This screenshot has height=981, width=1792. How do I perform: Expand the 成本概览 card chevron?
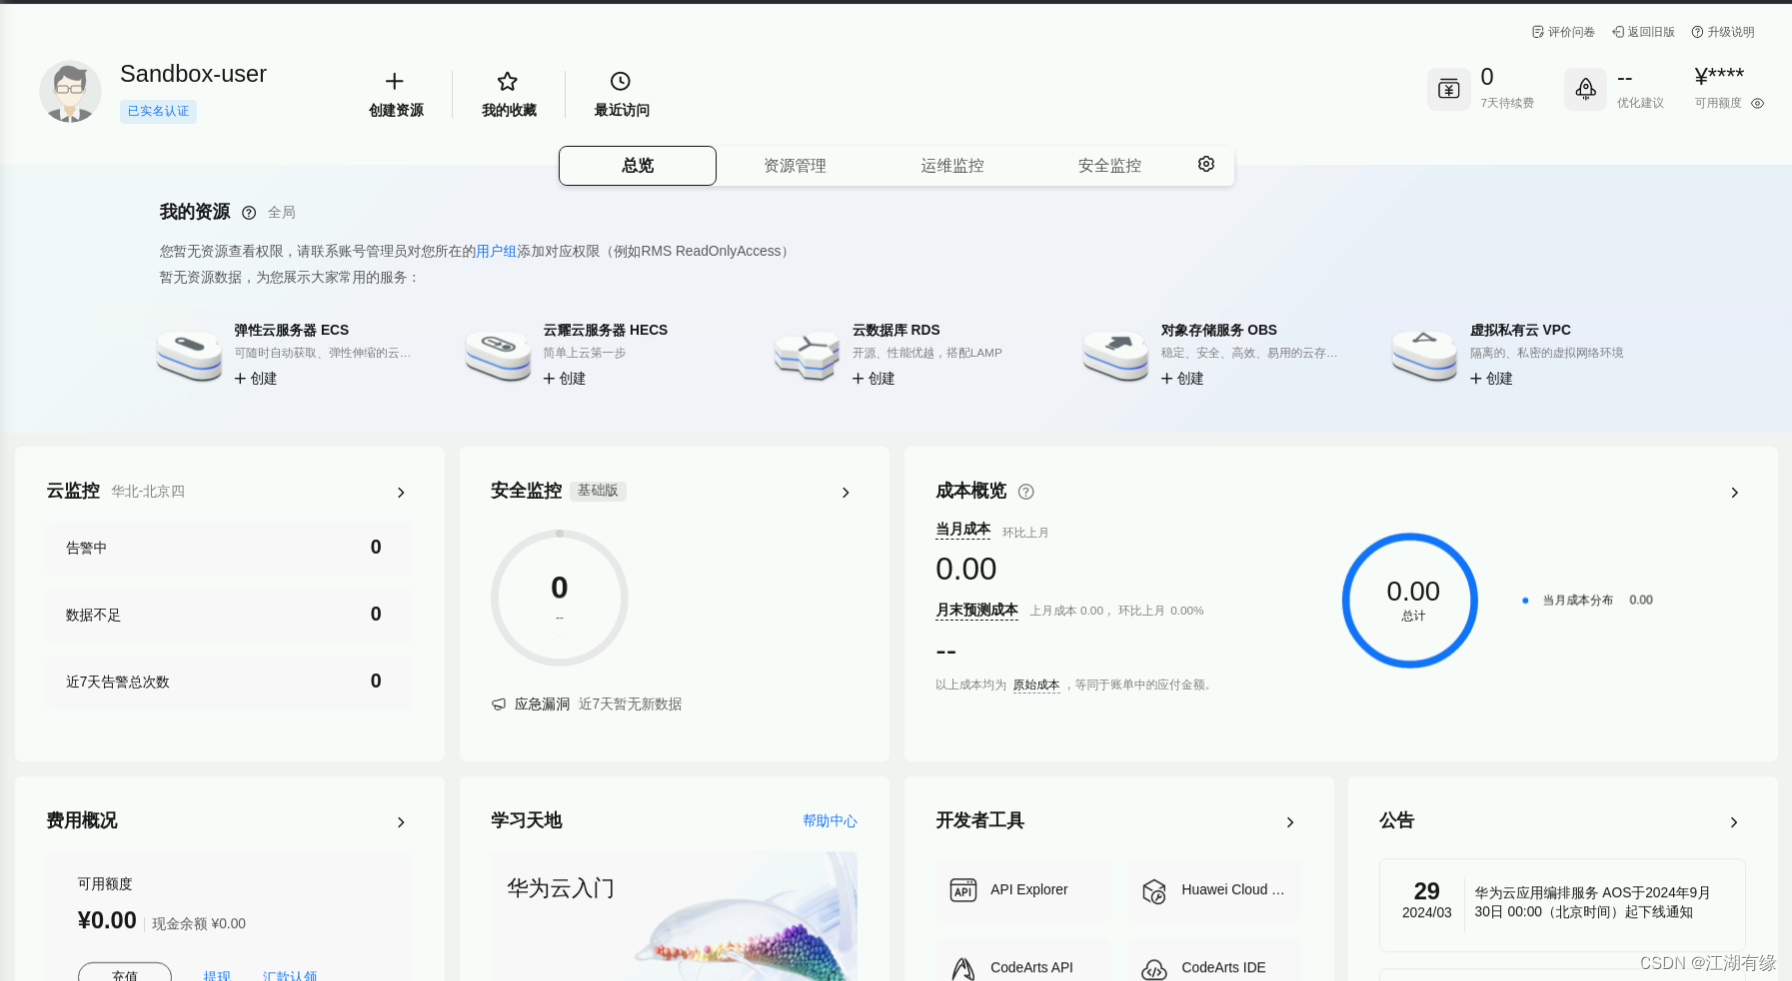(x=1735, y=492)
